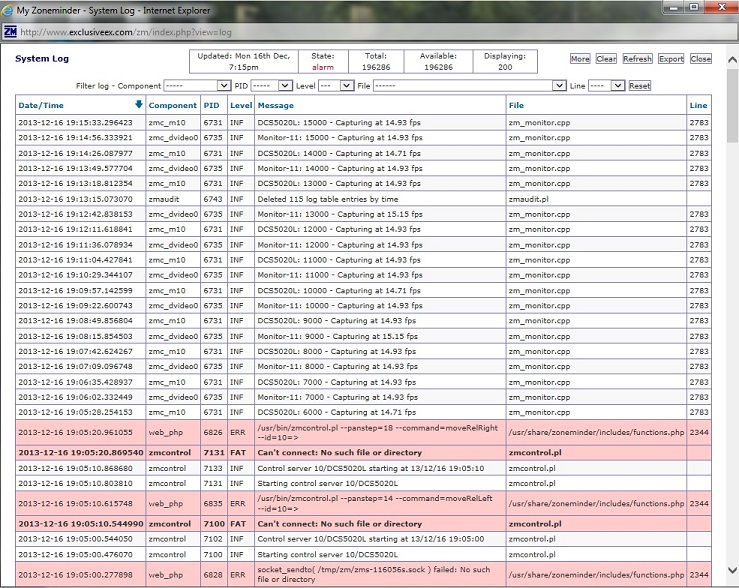
Task: Sort by PID column header
Action: point(212,106)
